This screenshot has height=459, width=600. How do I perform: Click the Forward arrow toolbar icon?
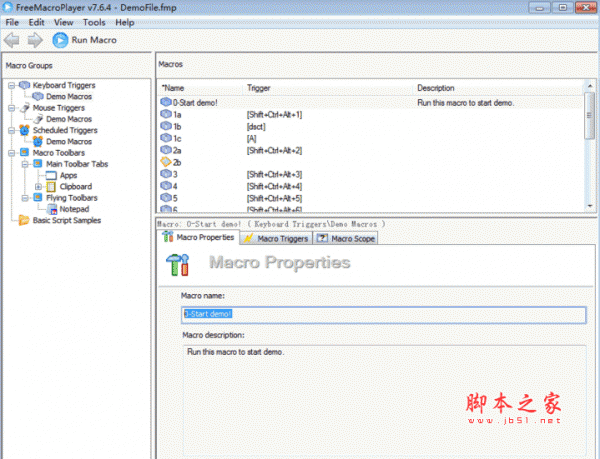point(35,40)
